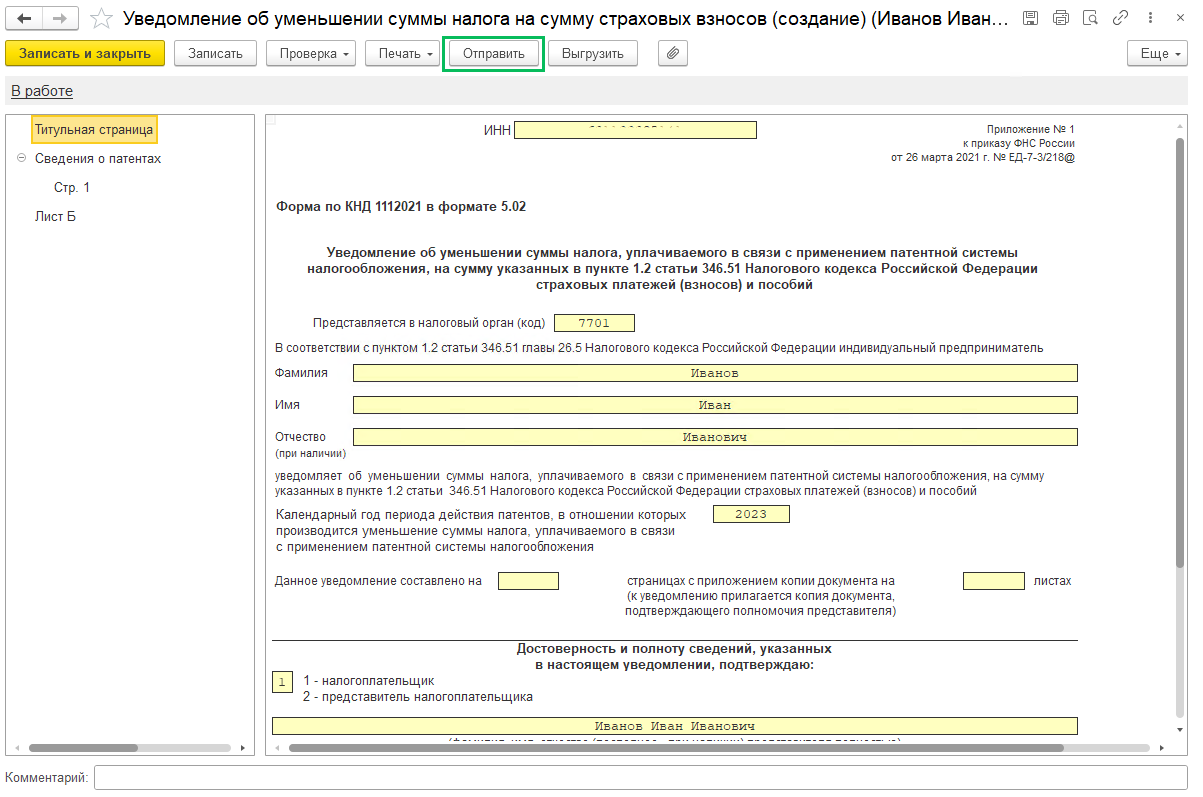1203x797 pixels.
Task: Click the printer icon in the title bar
Action: [x=1061, y=19]
